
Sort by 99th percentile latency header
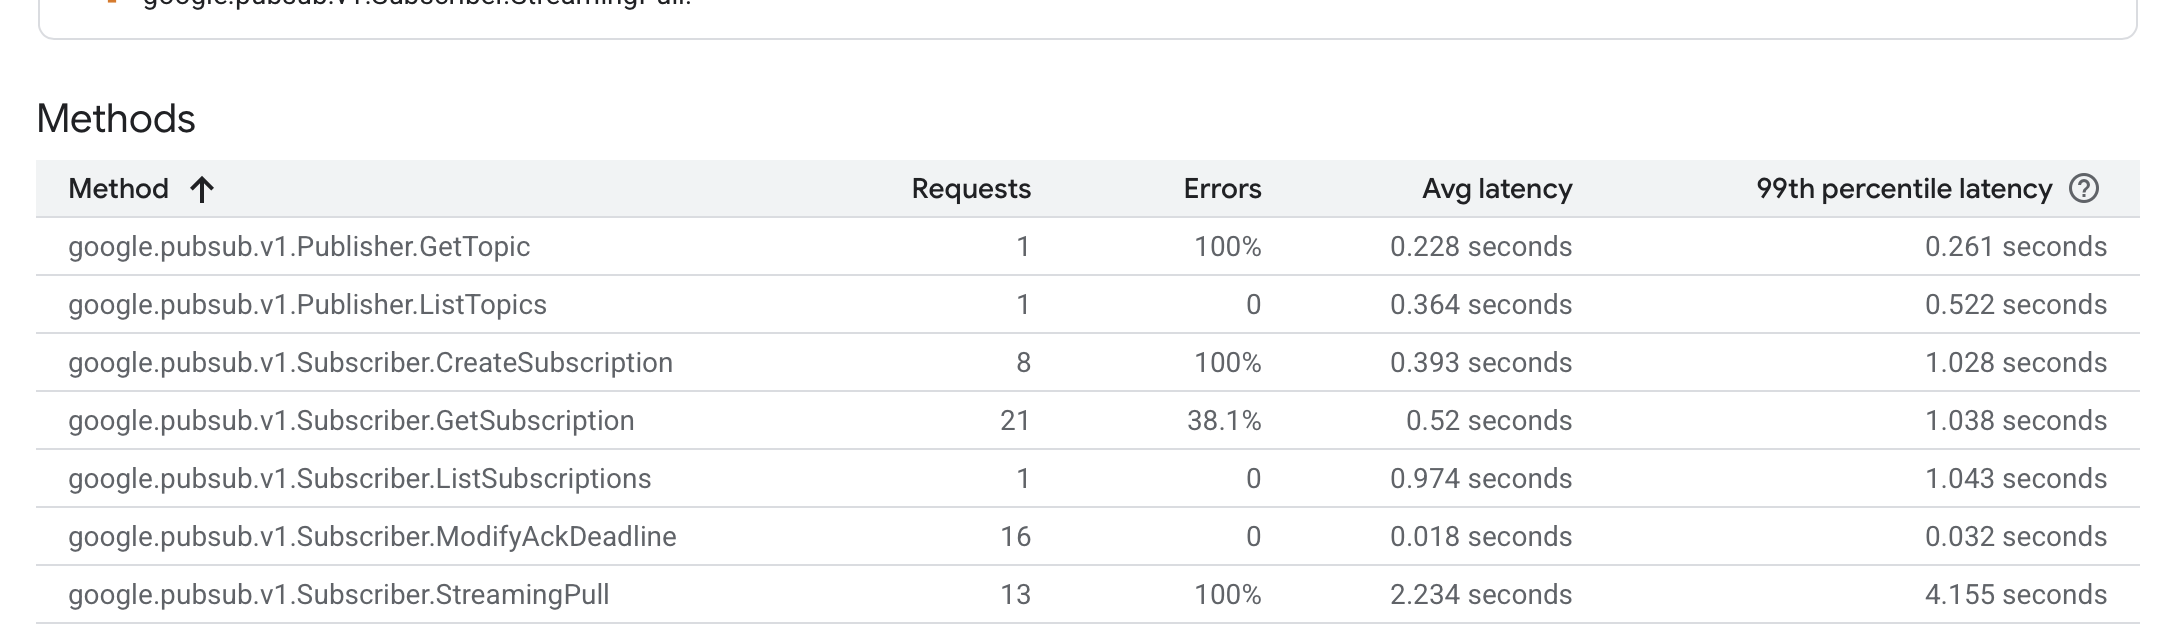coord(1904,189)
